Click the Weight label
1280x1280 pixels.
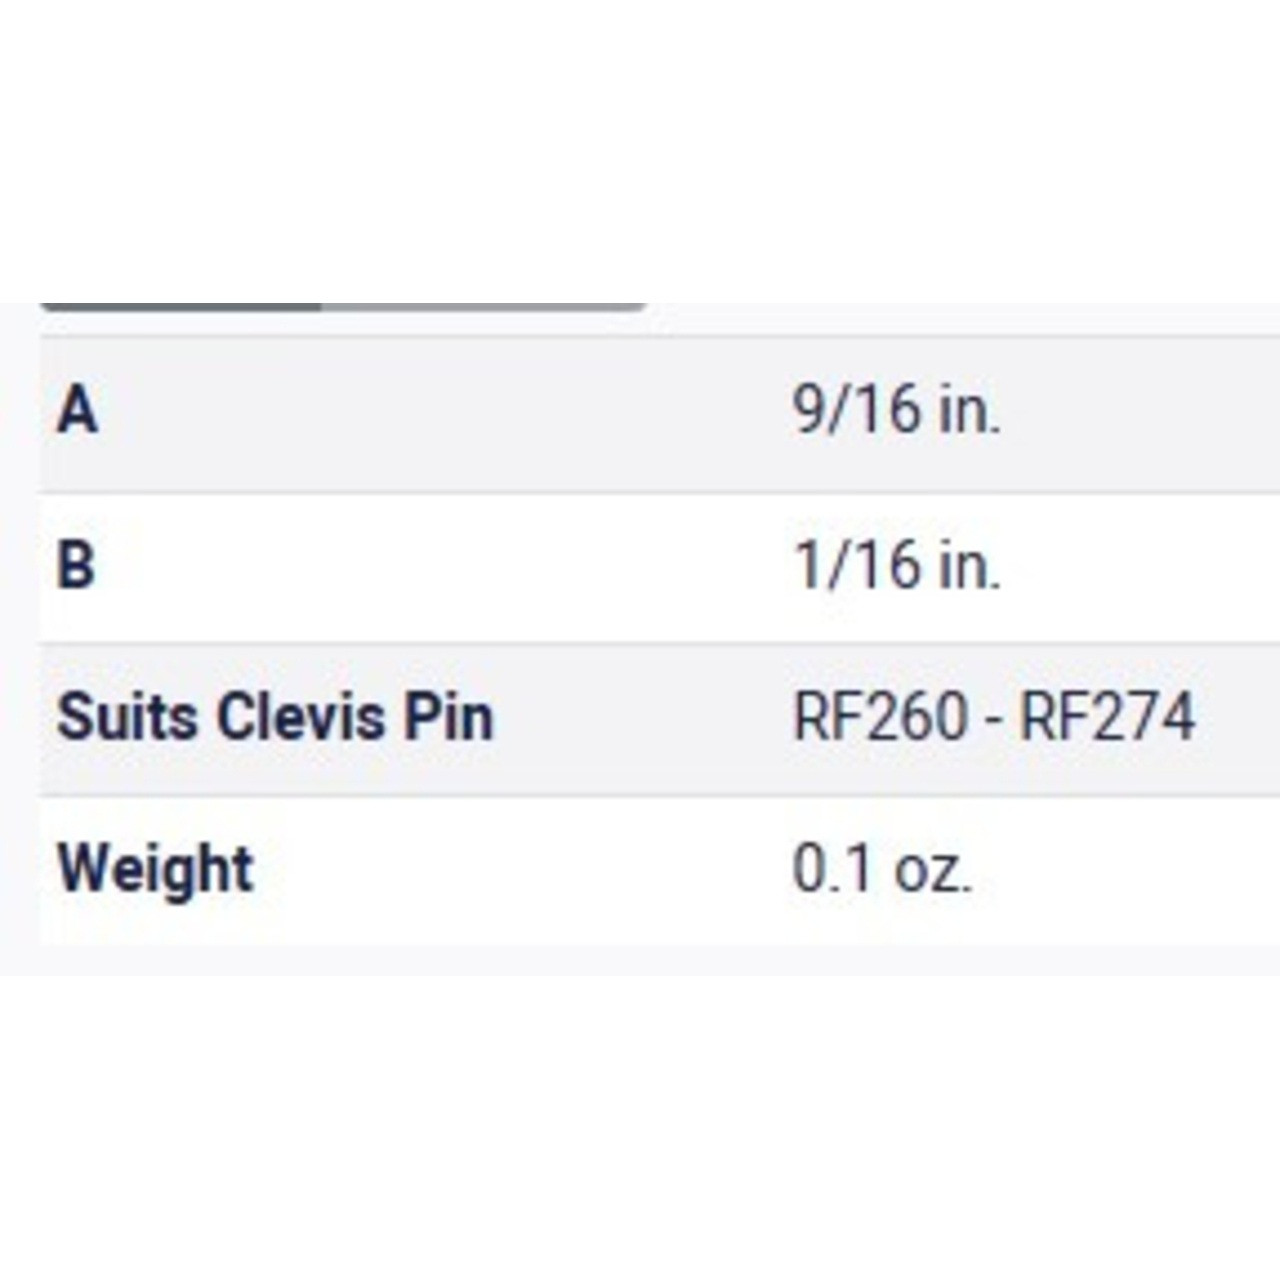pos(155,869)
